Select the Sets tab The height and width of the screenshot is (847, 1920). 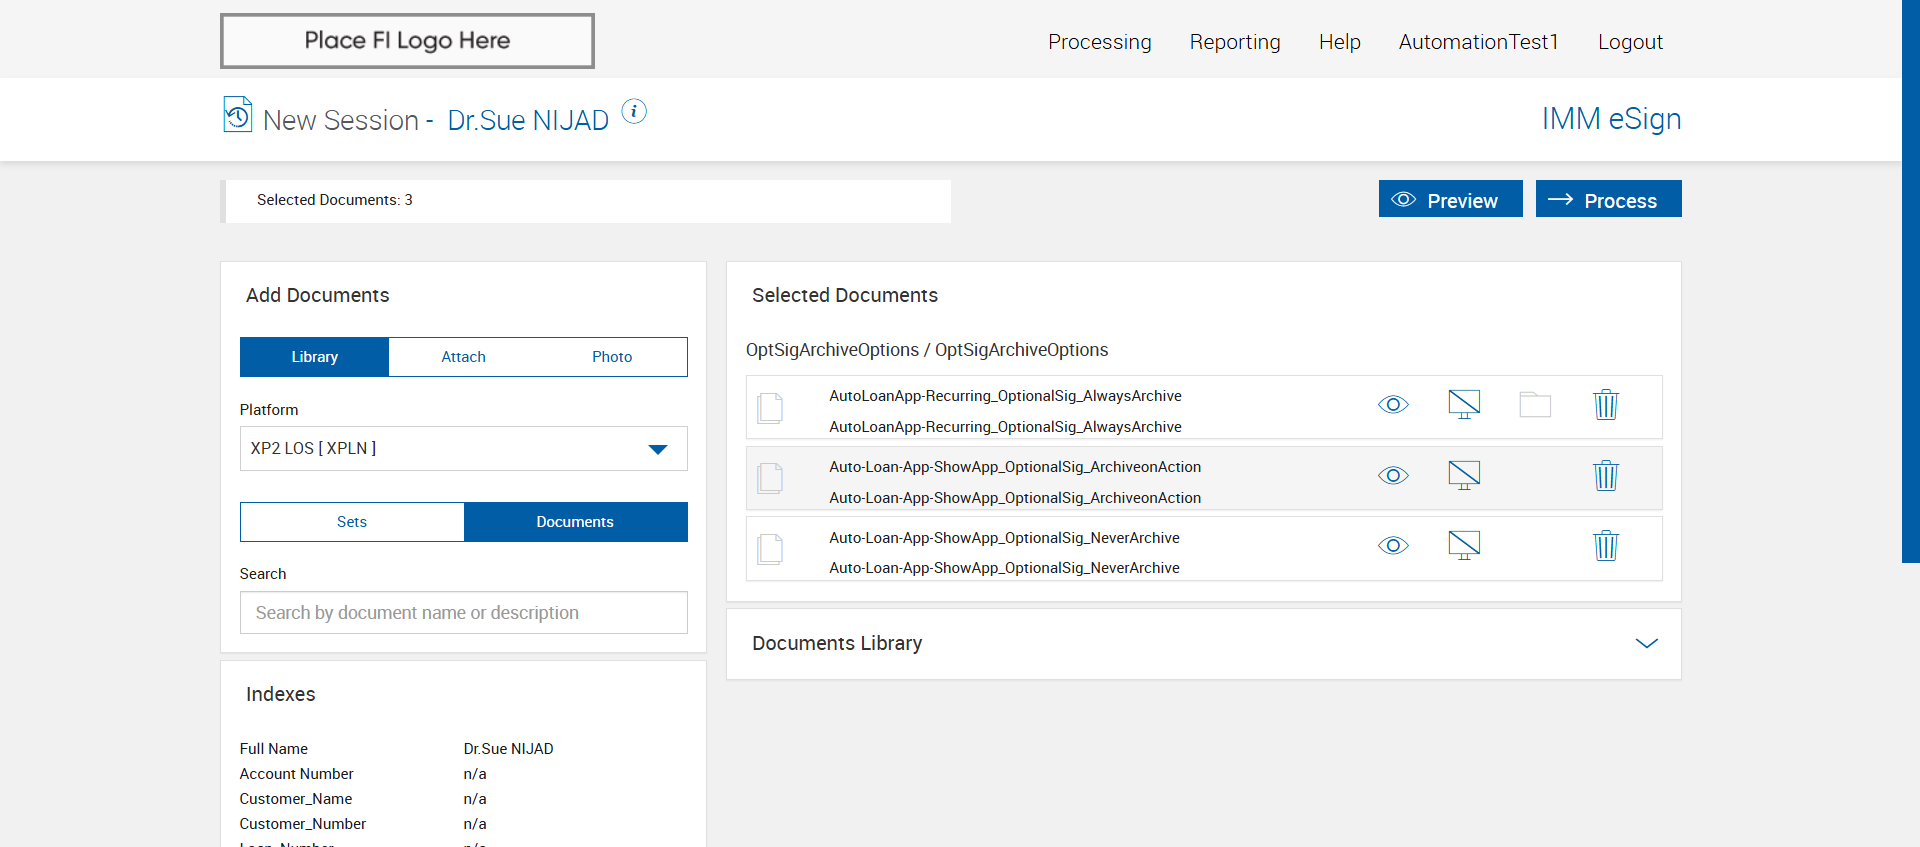pyautogui.click(x=352, y=522)
